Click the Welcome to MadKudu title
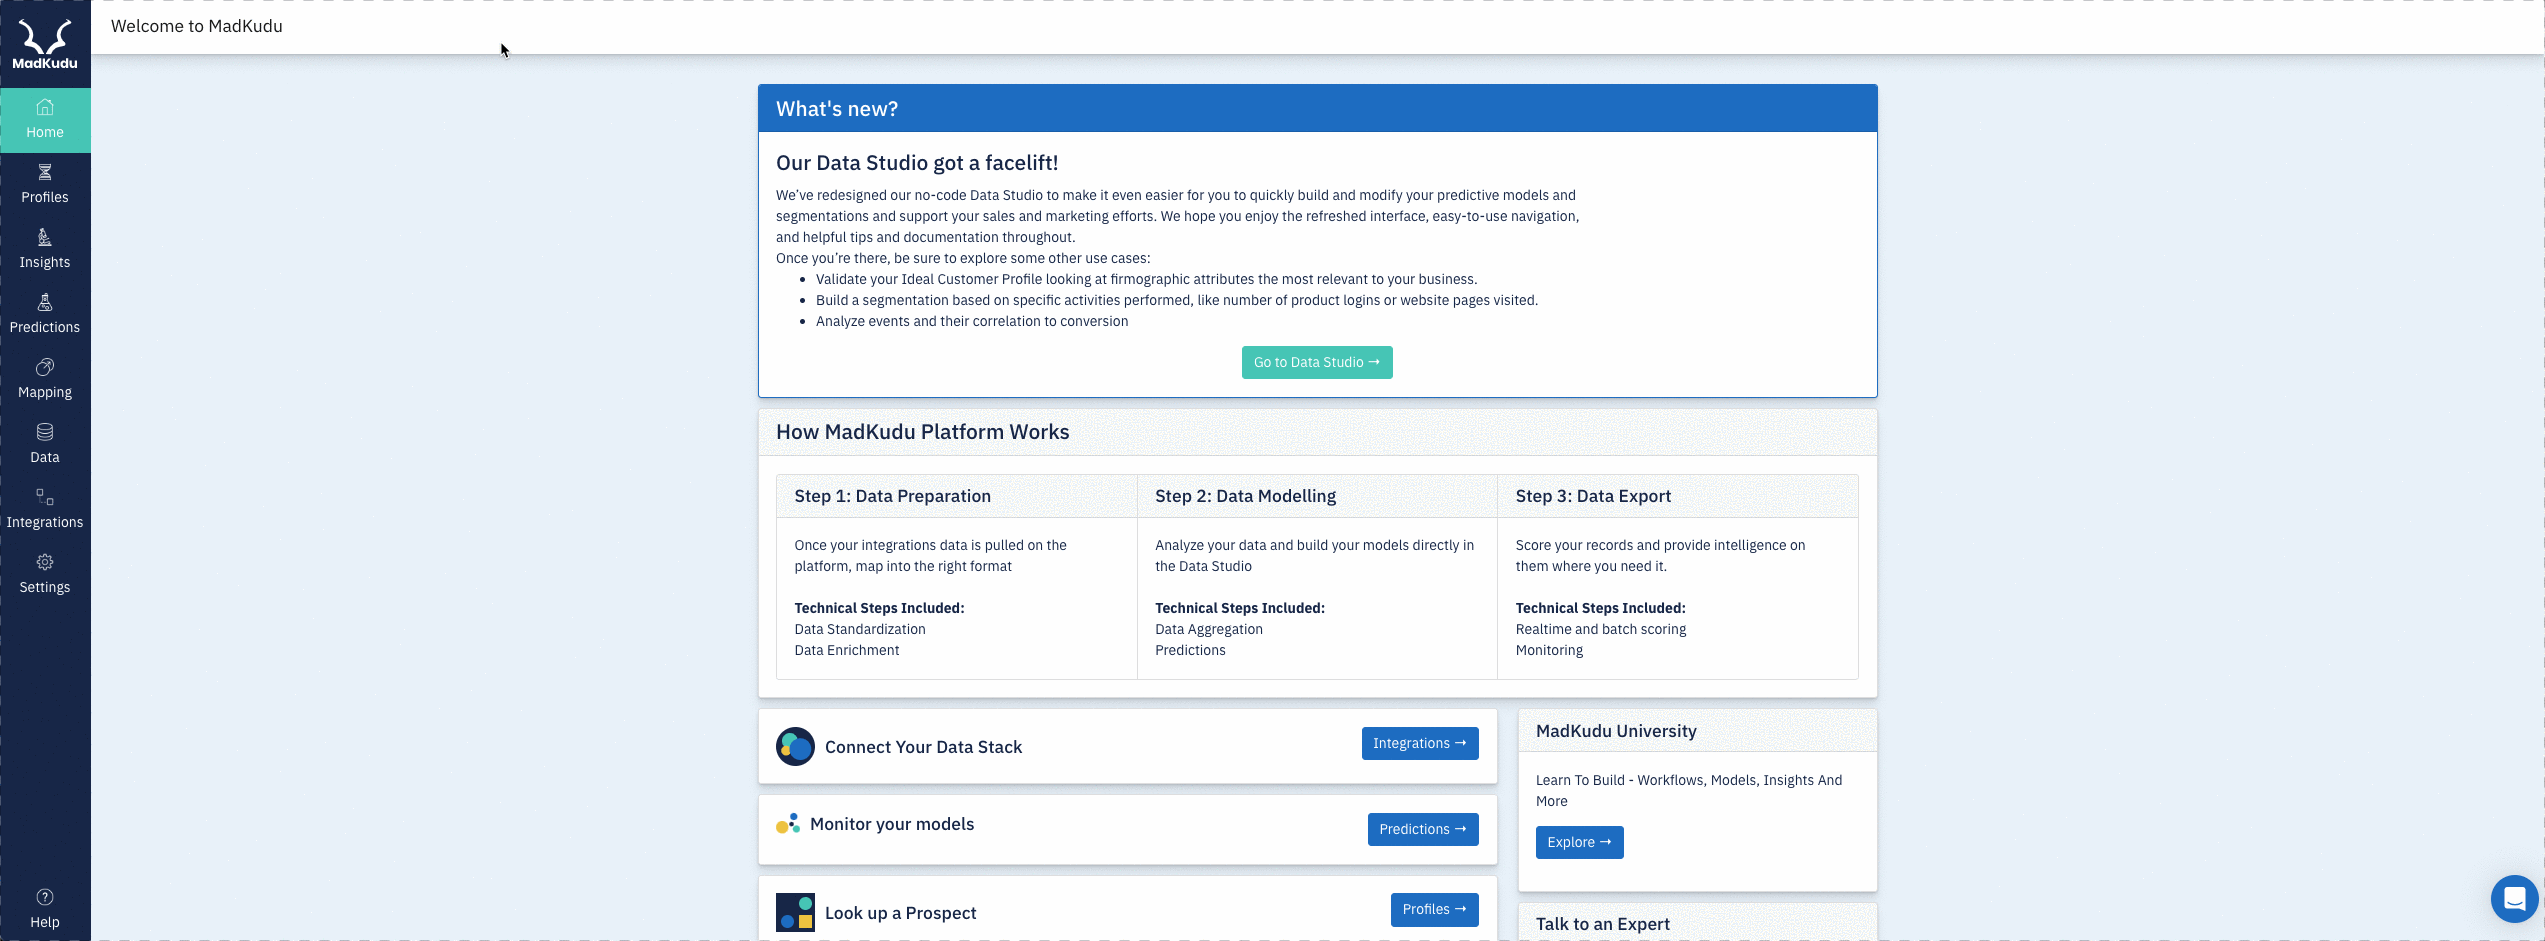 [x=197, y=26]
